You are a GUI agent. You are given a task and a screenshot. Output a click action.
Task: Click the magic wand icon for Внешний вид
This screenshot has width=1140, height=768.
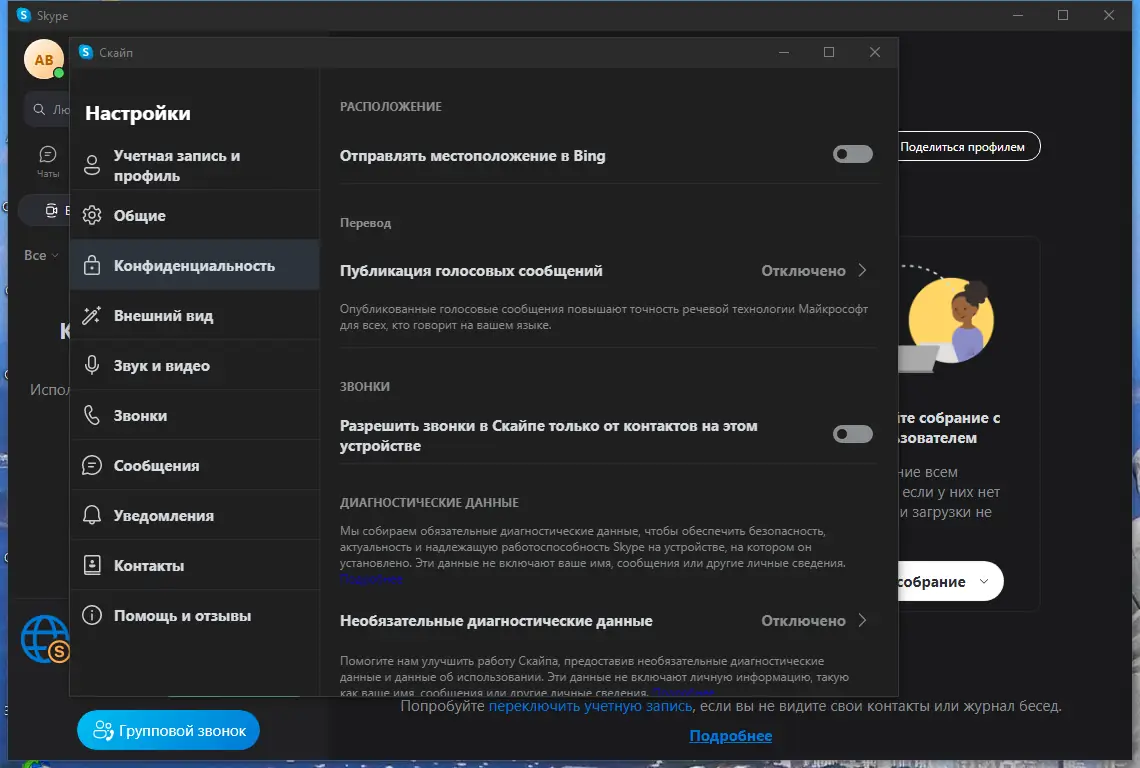click(x=92, y=316)
